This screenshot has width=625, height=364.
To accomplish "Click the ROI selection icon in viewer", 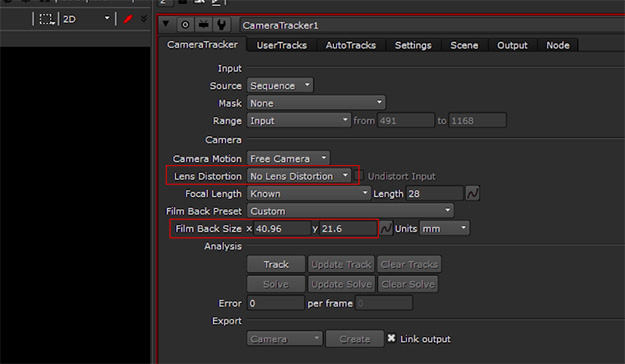I will (47, 19).
